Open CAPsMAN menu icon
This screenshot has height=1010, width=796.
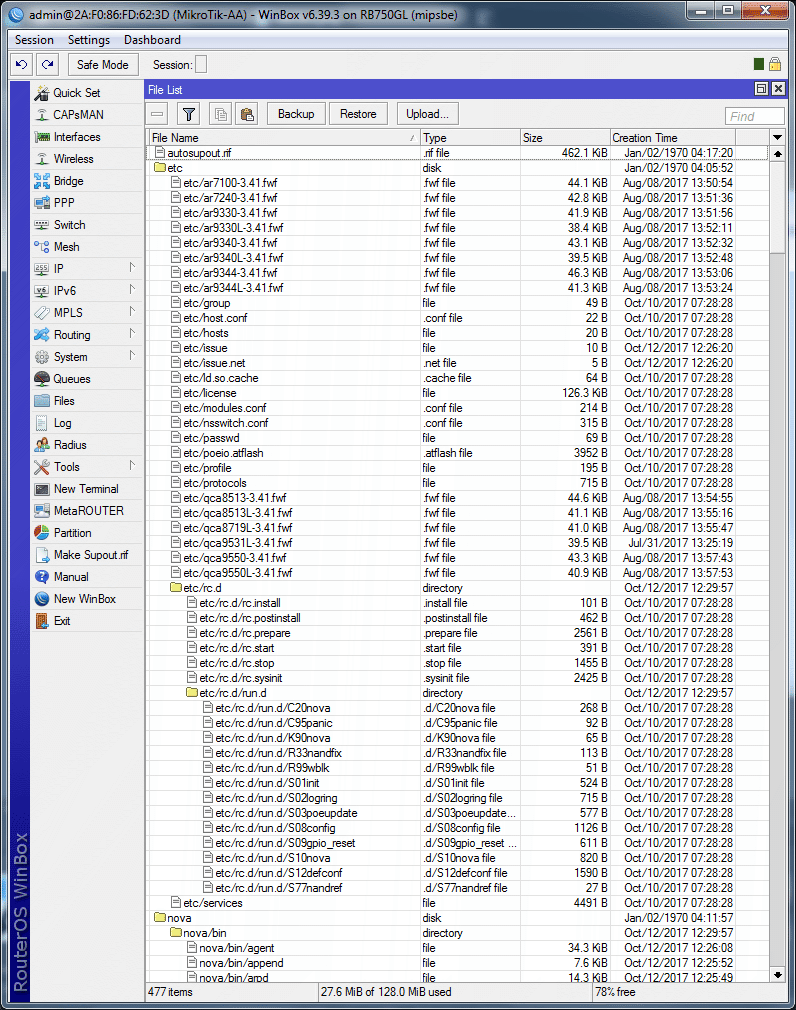[x=42, y=115]
